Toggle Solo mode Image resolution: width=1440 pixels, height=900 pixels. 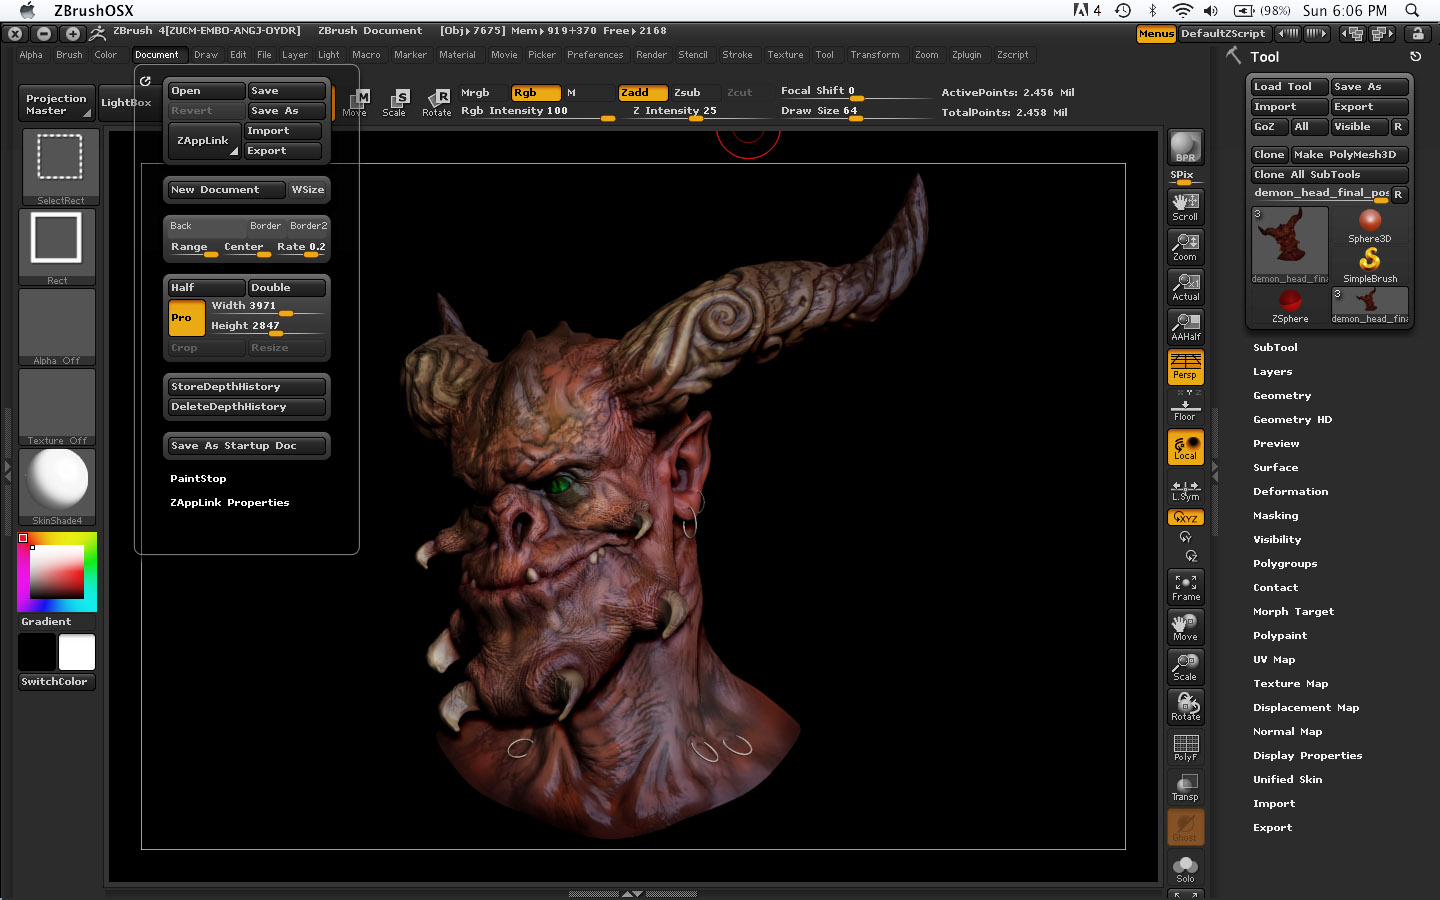pyautogui.click(x=1185, y=868)
